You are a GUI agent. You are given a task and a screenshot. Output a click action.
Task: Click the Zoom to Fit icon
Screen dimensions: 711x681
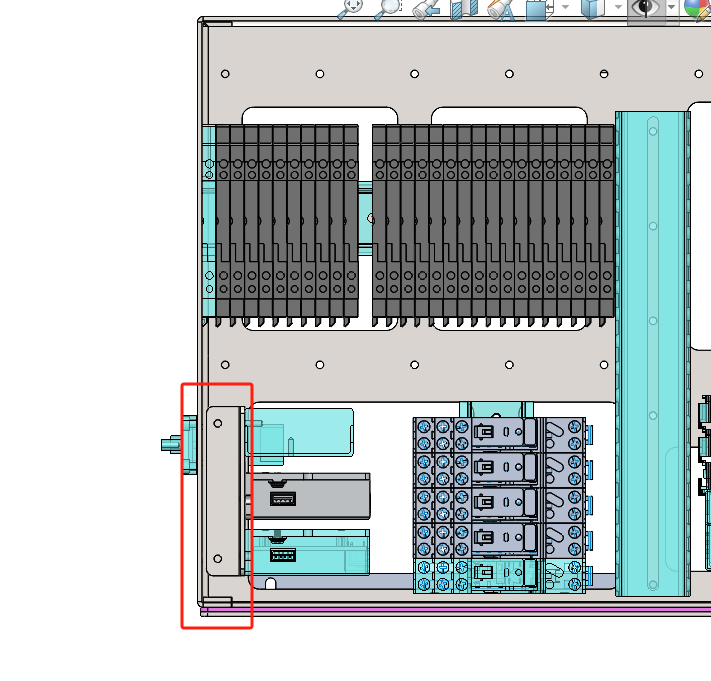click(350, 8)
